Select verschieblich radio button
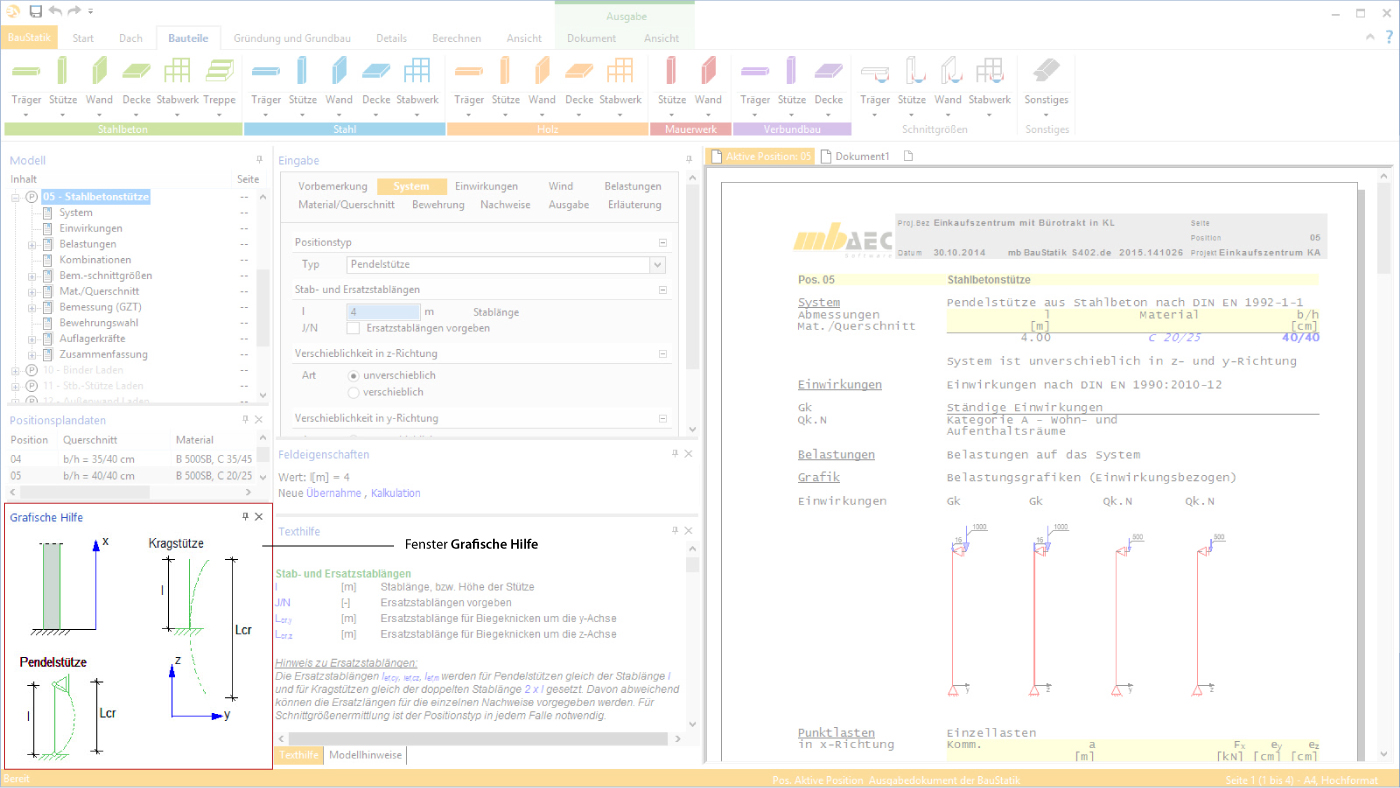 353,392
